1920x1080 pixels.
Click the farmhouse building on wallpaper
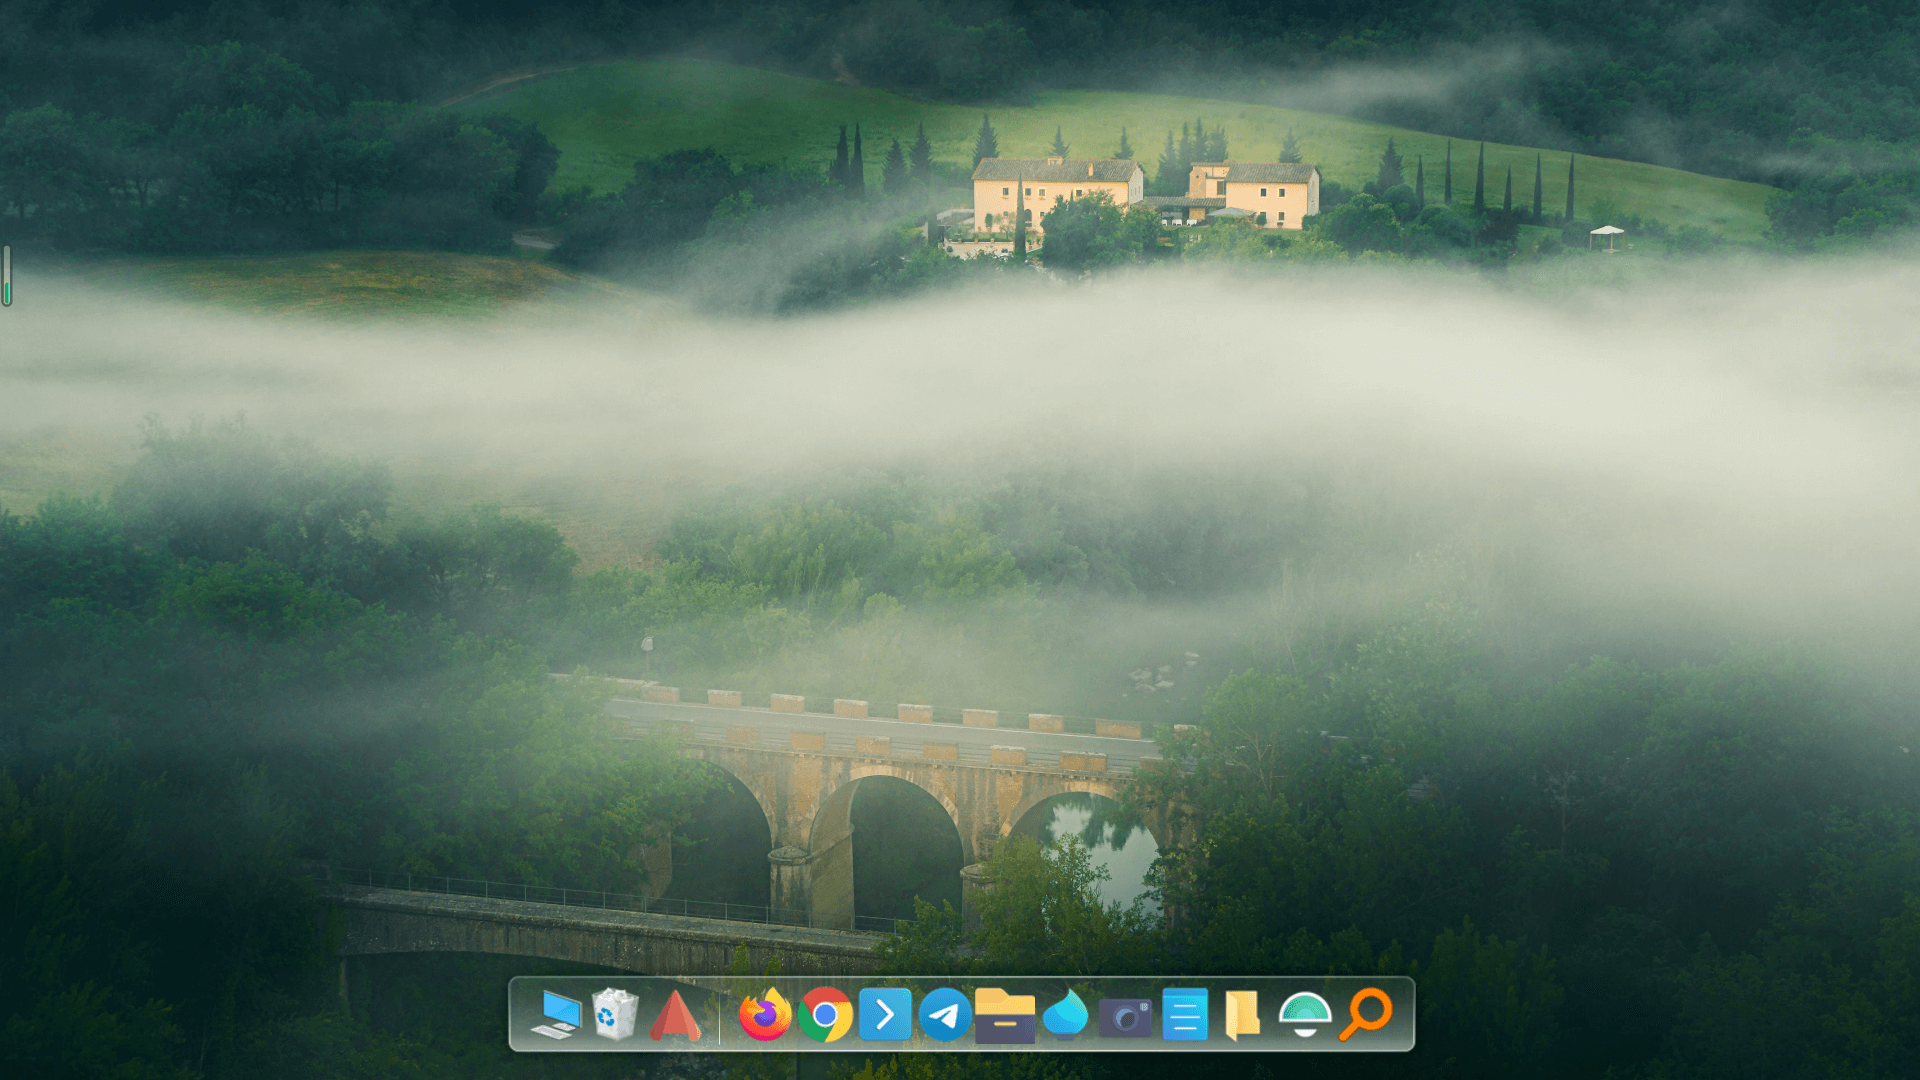[x=1055, y=193]
